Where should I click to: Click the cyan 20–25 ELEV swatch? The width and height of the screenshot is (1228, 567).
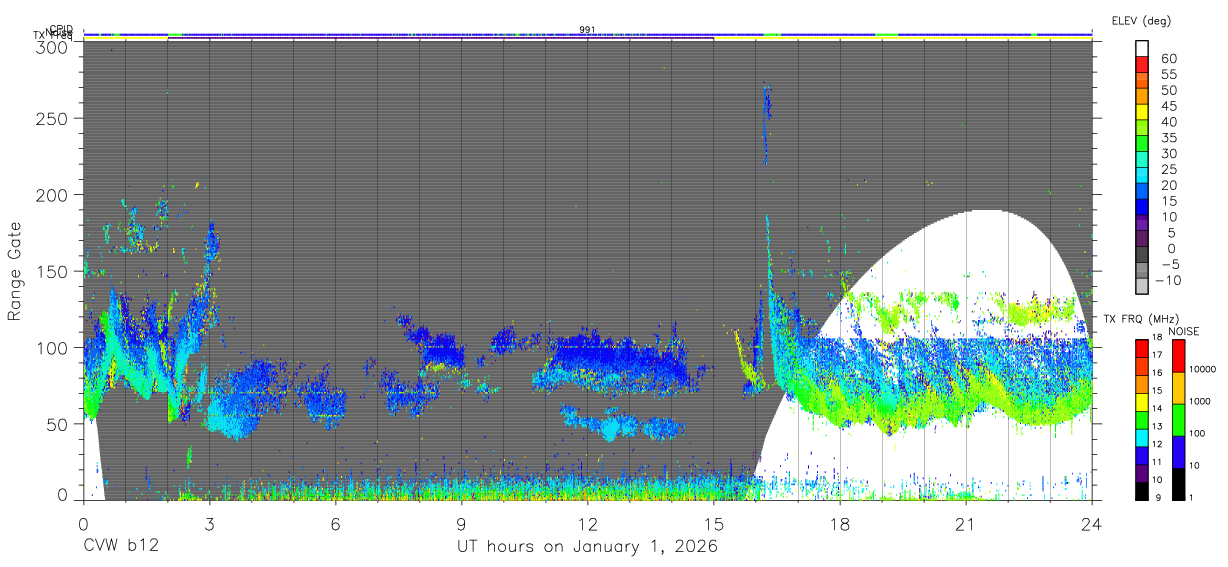(1142, 176)
